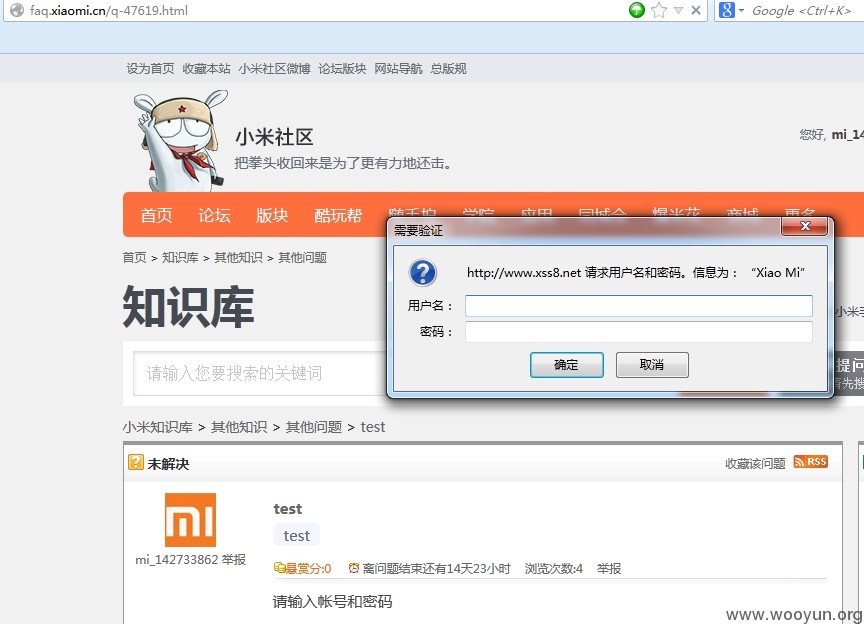Cancel the dialog with 取消

tap(652, 365)
